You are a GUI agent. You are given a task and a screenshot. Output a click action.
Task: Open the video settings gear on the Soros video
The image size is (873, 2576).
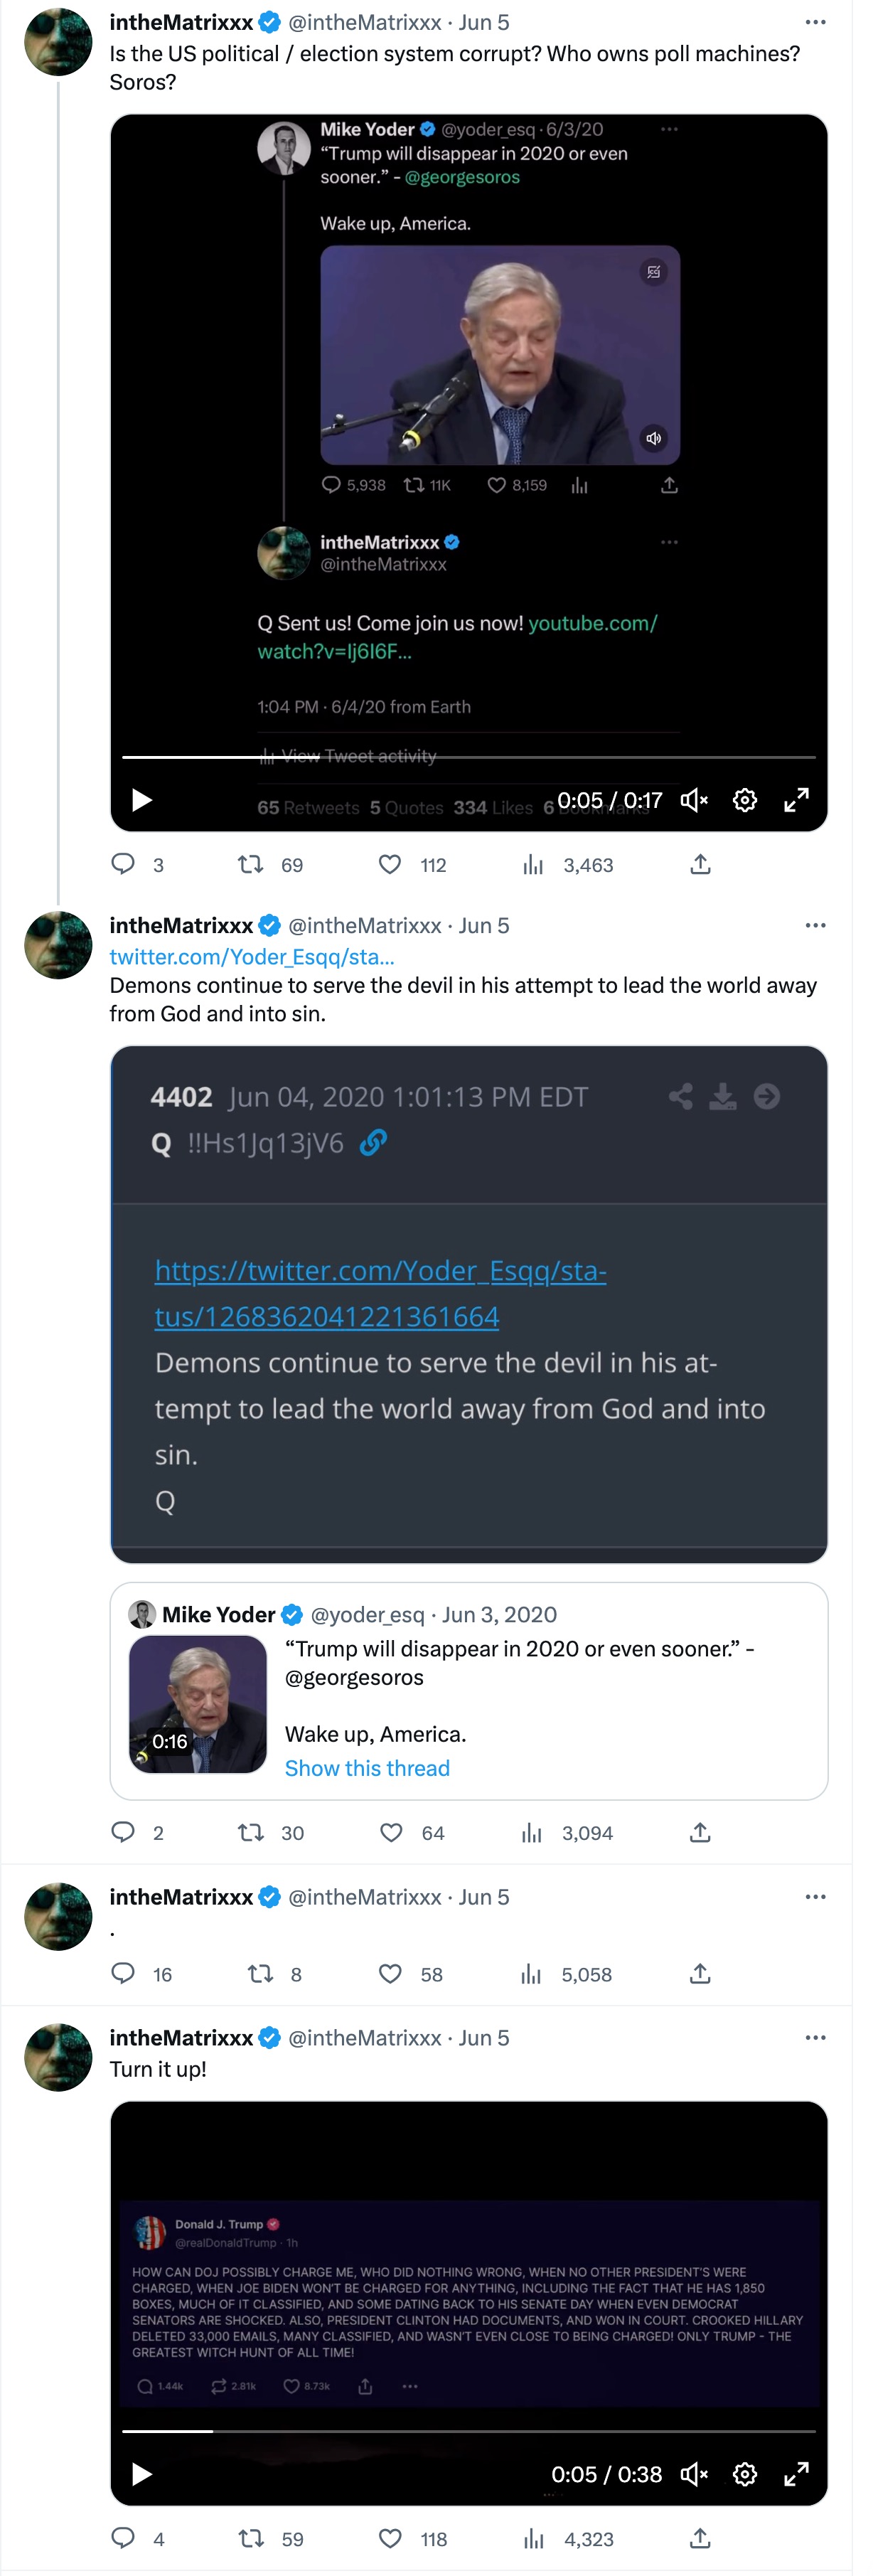pyautogui.click(x=745, y=800)
